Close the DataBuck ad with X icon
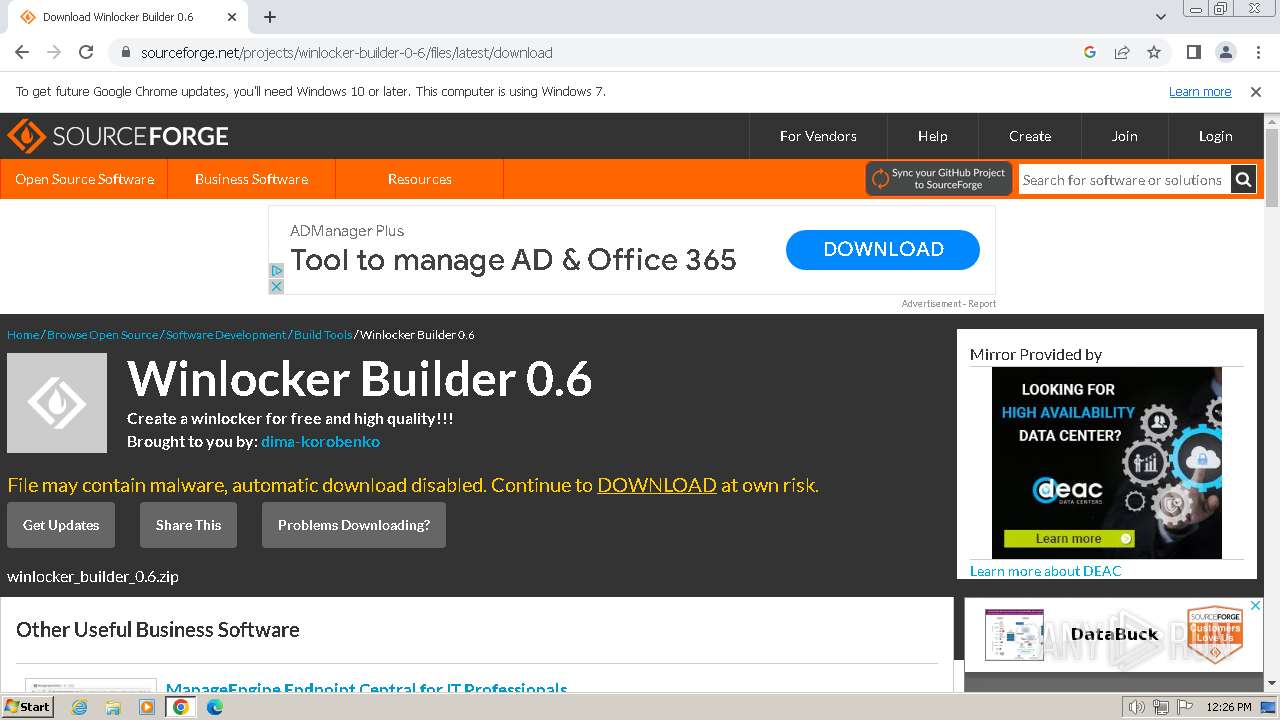The width and height of the screenshot is (1280, 720). point(1256,606)
